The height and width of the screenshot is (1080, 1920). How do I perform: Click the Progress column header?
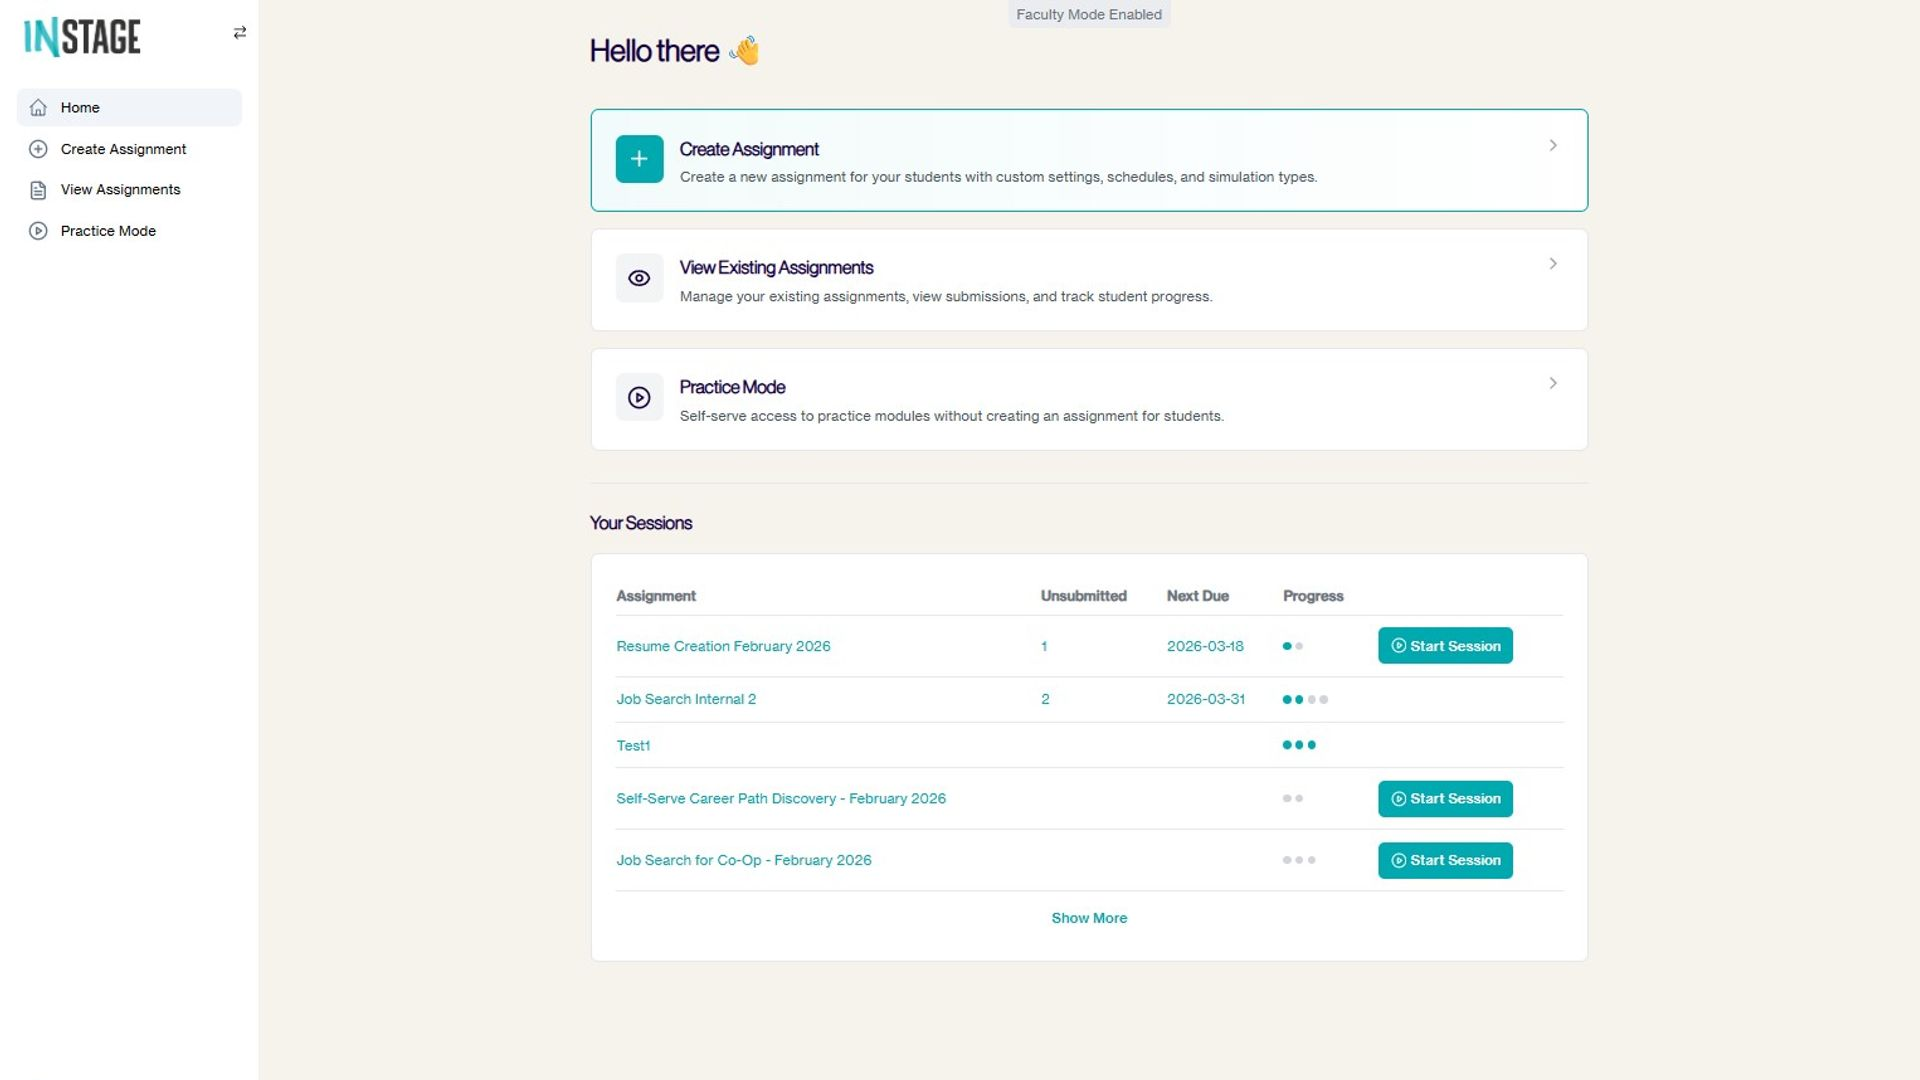click(x=1313, y=596)
